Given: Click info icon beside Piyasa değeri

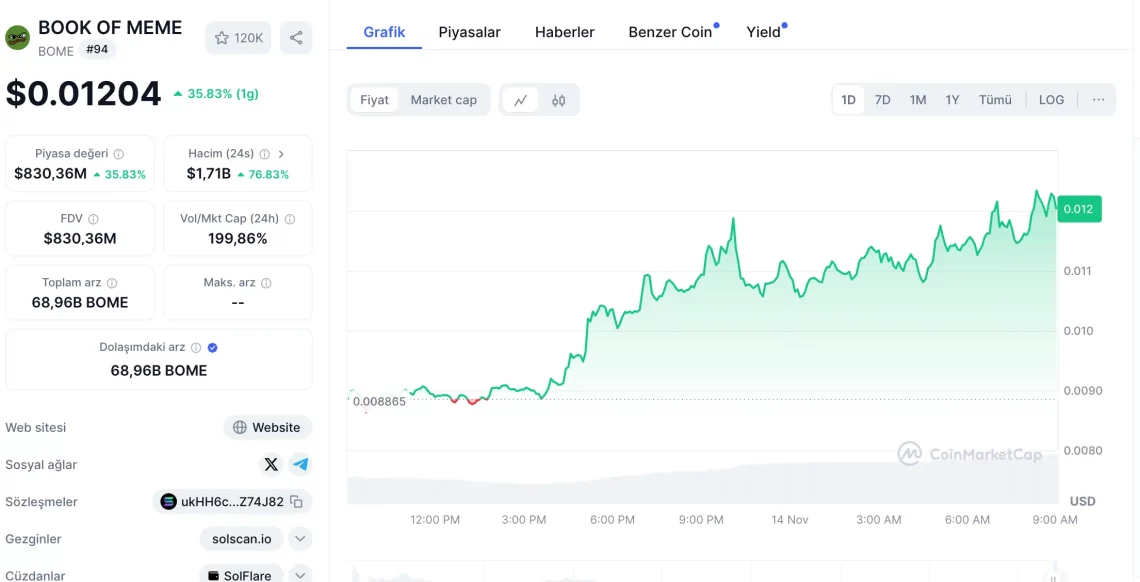Looking at the screenshot, I should coord(119,154).
